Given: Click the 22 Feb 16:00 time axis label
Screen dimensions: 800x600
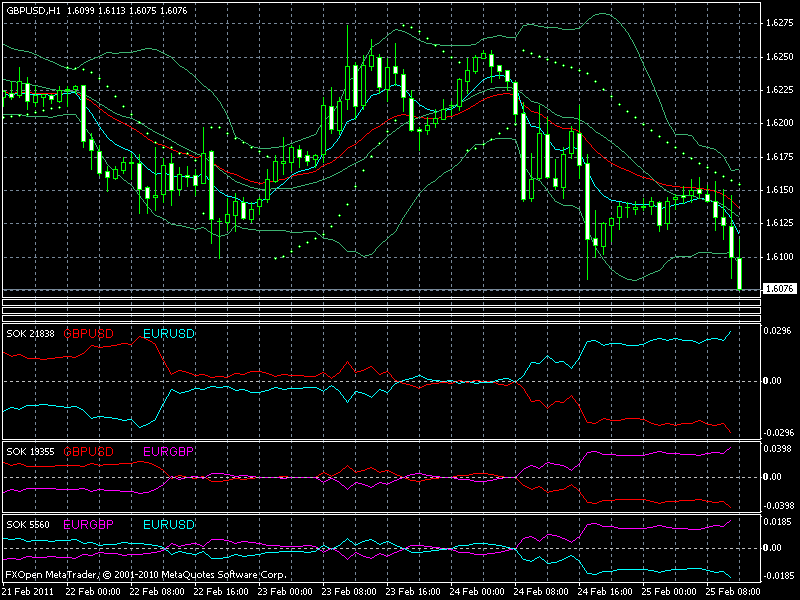Looking at the screenshot, I should [221, 591].
